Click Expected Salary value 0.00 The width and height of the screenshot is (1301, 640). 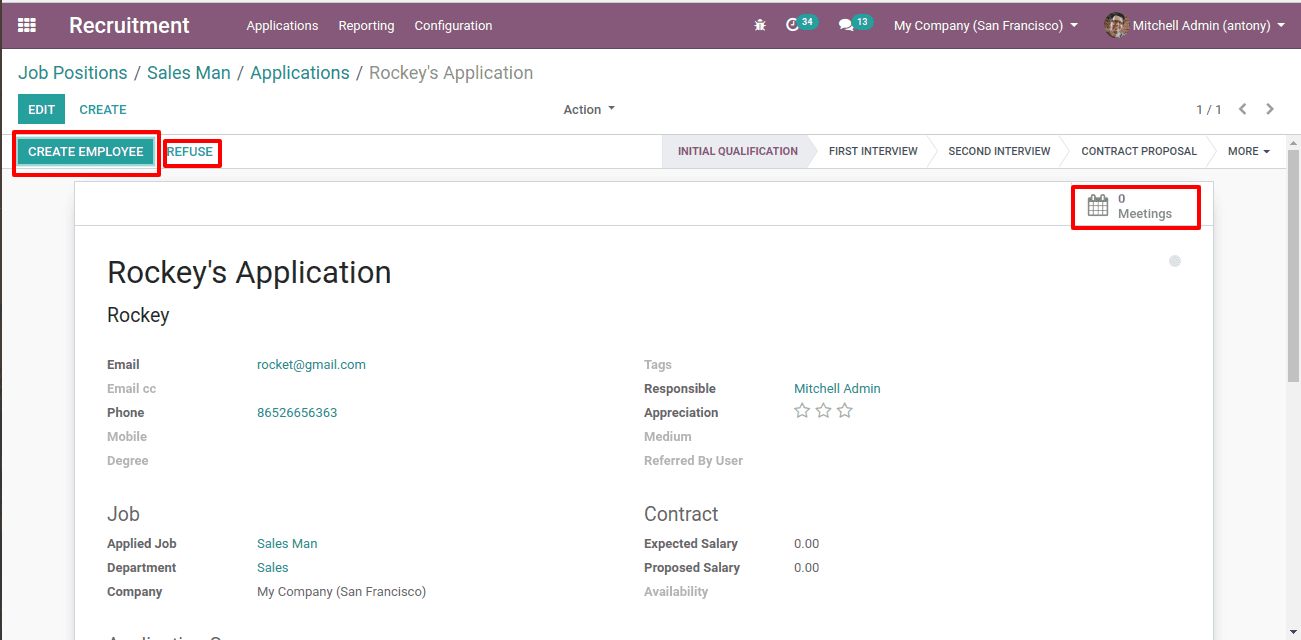click(806, 544)
